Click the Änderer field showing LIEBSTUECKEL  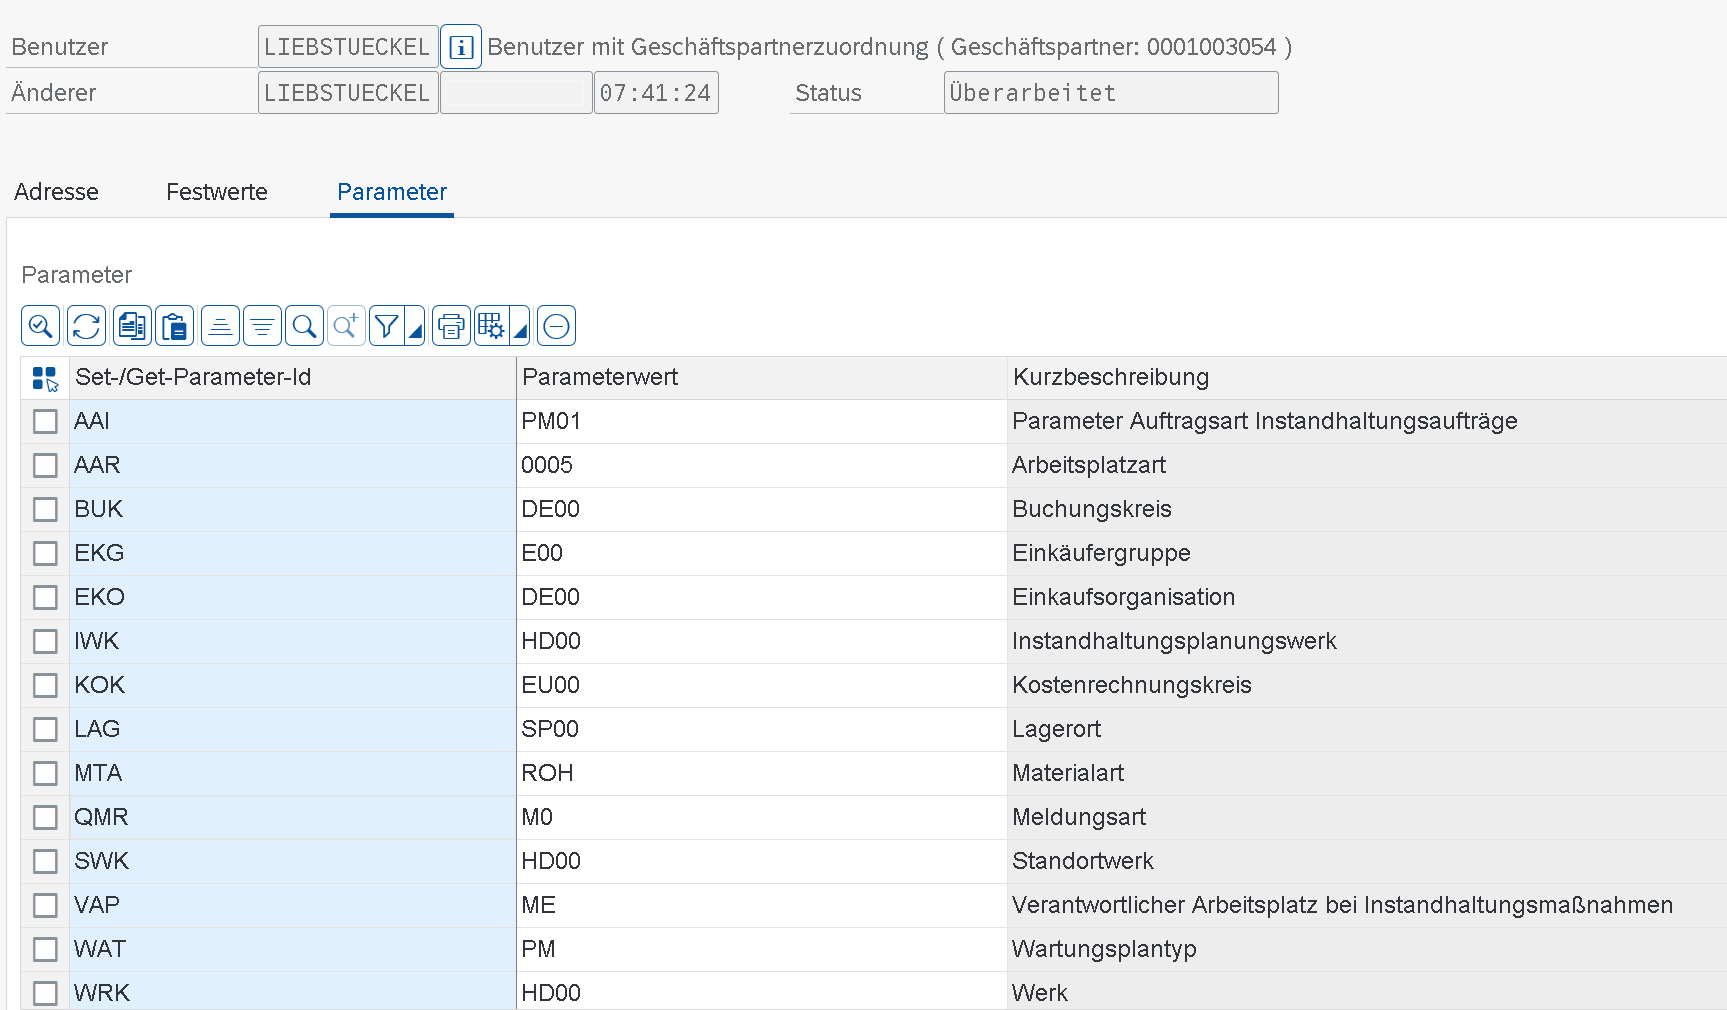348,93
